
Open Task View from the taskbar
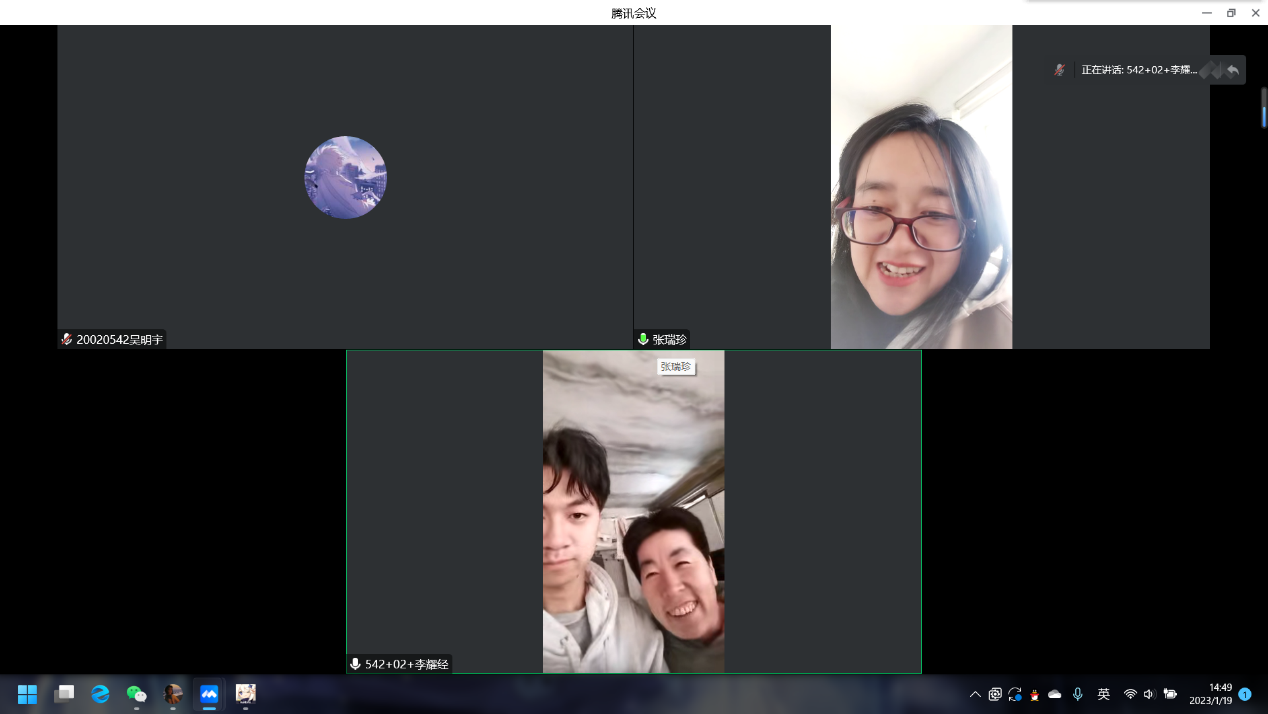64,694
